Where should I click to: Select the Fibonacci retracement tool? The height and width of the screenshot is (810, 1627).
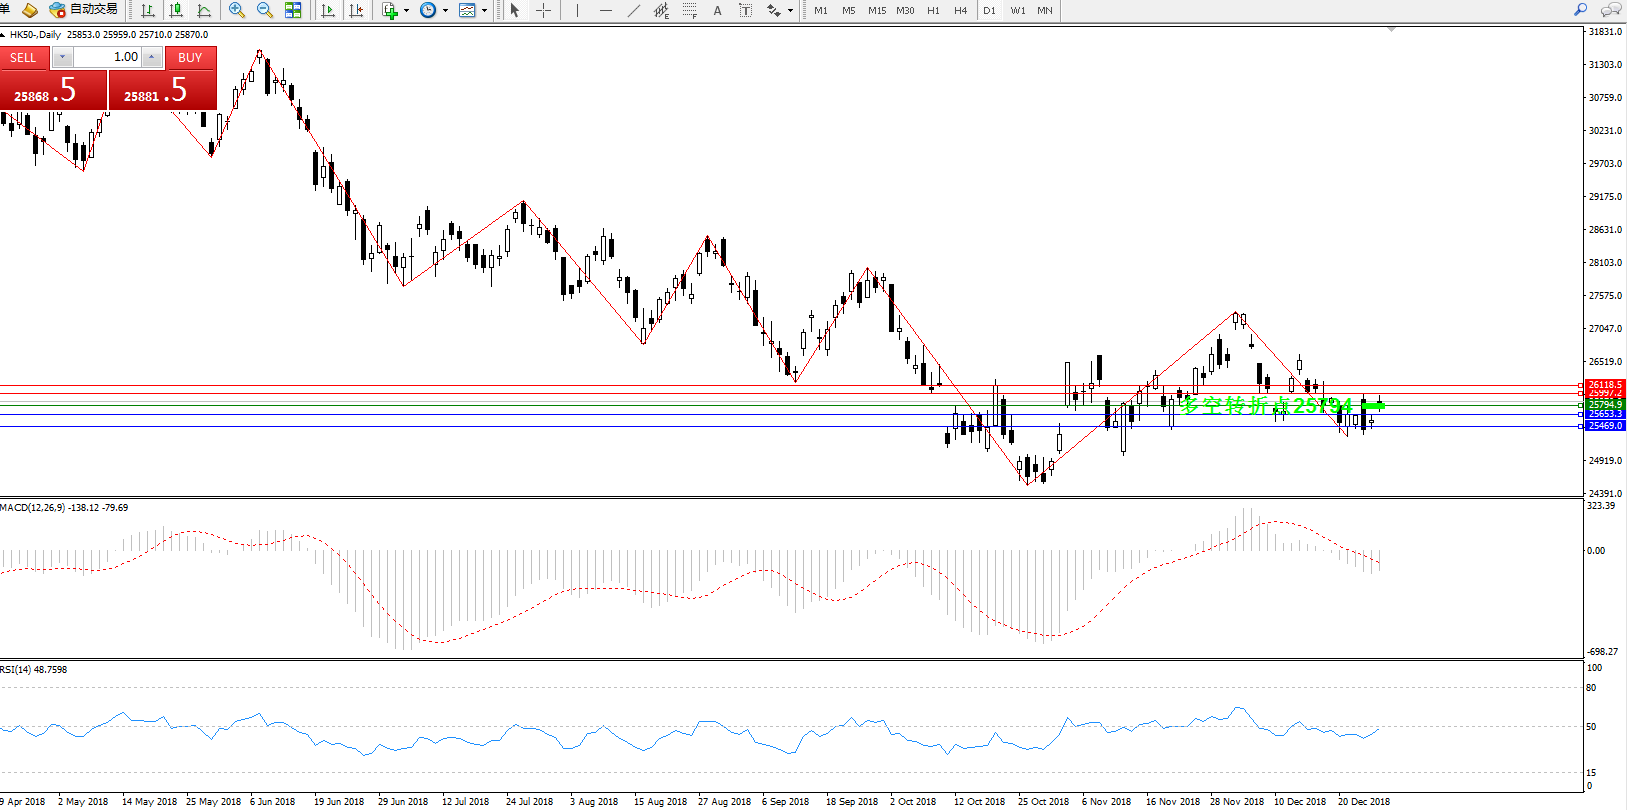point(690,10)
